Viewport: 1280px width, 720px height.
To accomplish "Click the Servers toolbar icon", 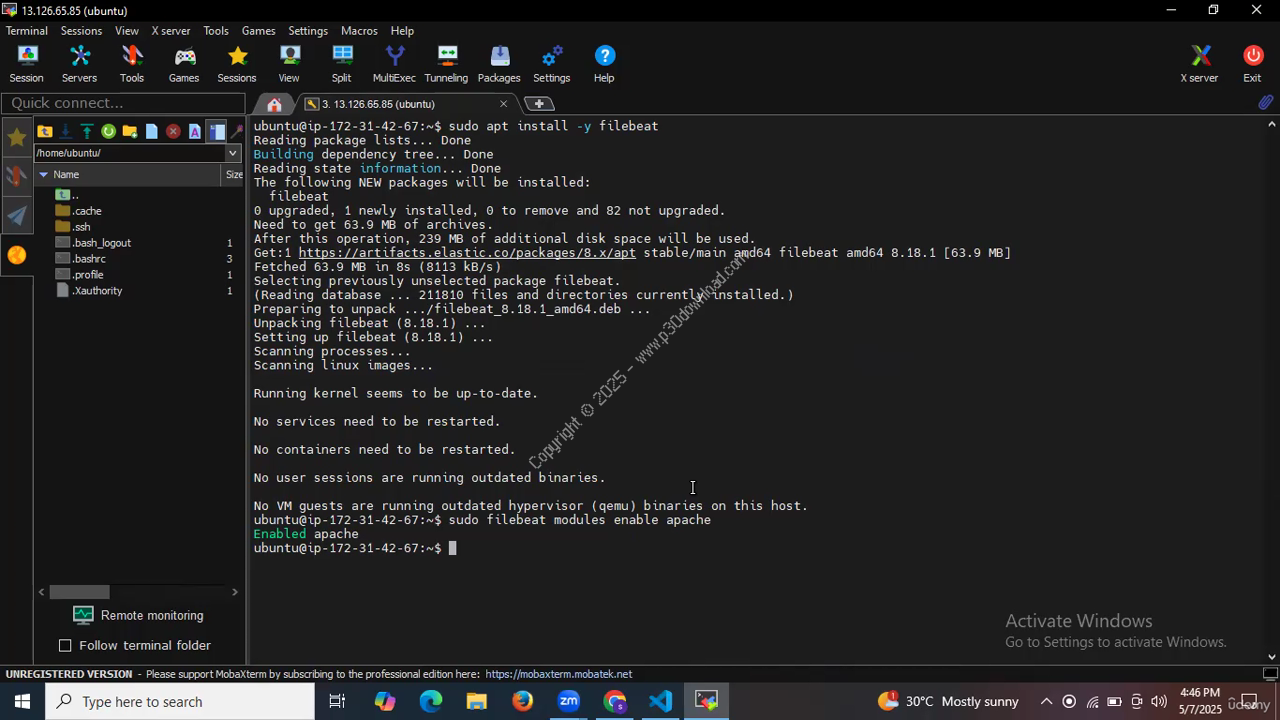I will pos(79,64).
